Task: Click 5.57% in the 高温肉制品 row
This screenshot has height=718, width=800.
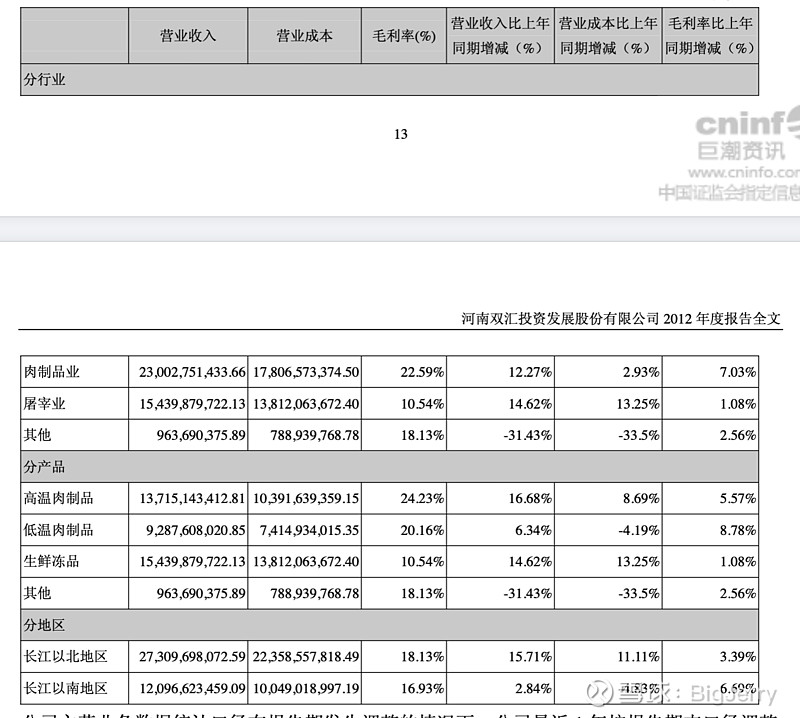Action: coord(738,498)
